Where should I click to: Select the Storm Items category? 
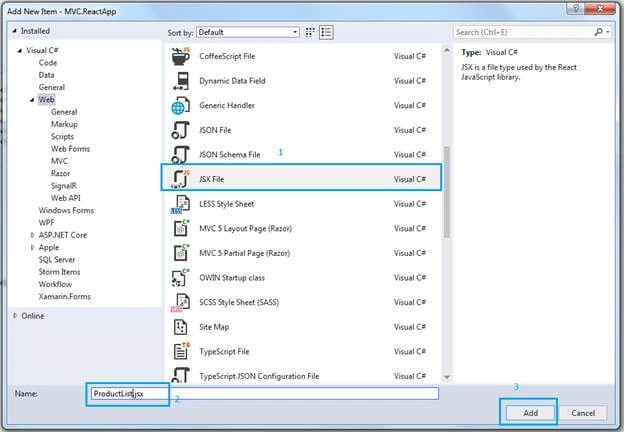[x=59, y=272]
